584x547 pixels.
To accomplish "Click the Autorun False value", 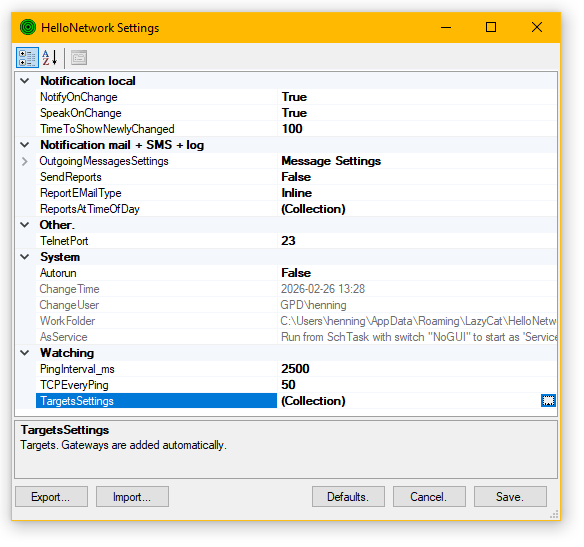I will point(296,273).
